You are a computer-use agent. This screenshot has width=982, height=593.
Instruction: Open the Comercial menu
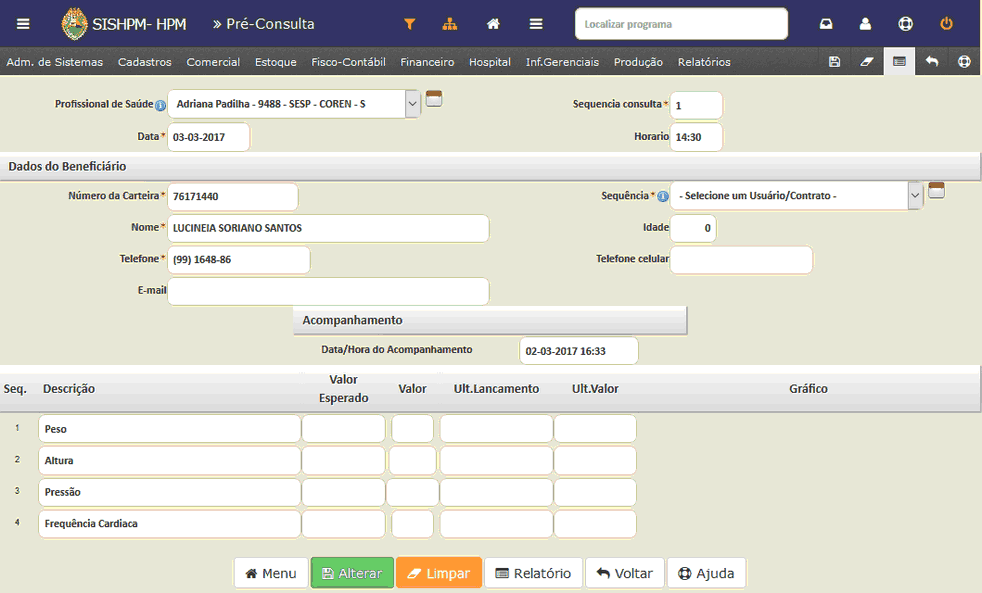coord(213,62)
